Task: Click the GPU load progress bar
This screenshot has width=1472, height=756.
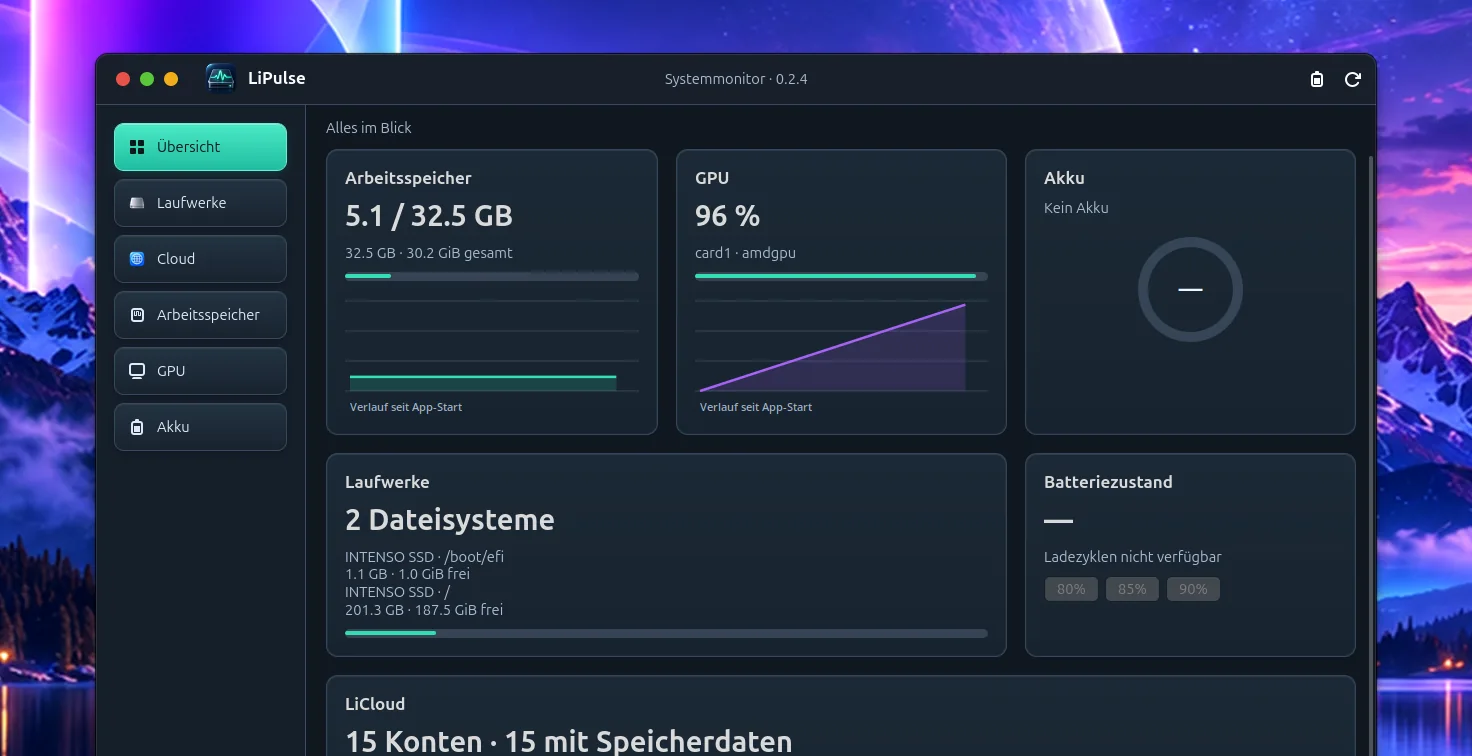Action: 841,276
